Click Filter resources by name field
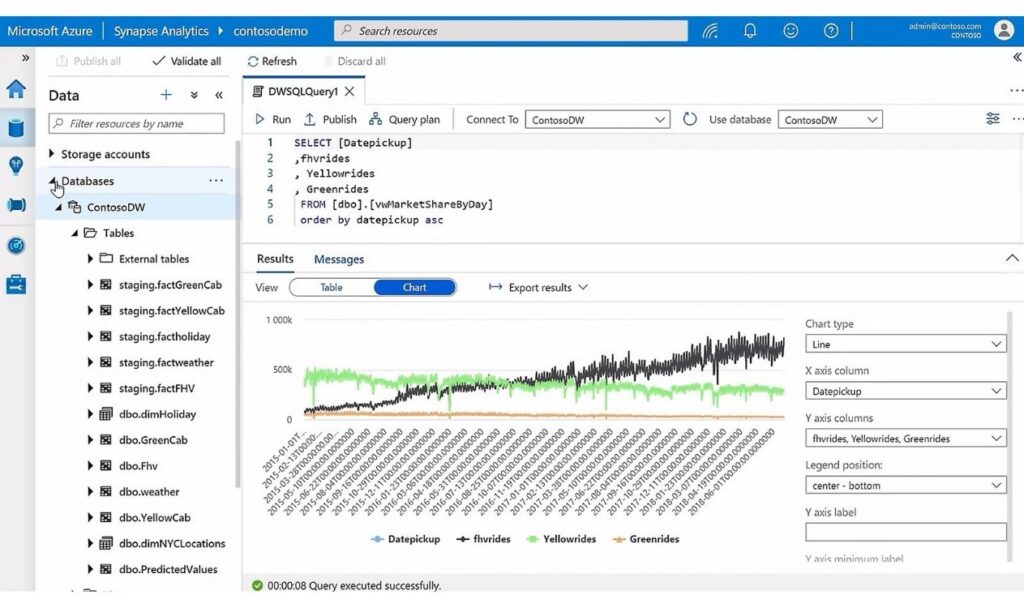 coord(136,123)
